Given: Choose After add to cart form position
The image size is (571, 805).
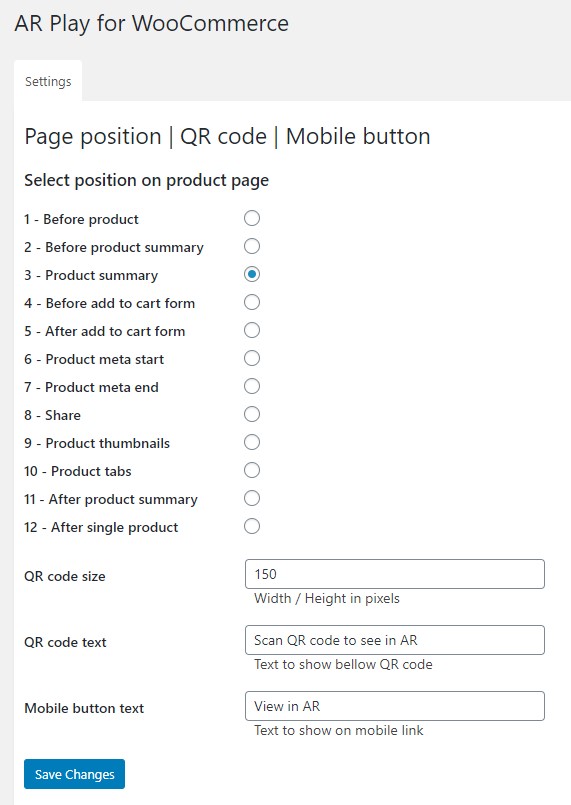Looking at the screenshot, I should 252,330.
